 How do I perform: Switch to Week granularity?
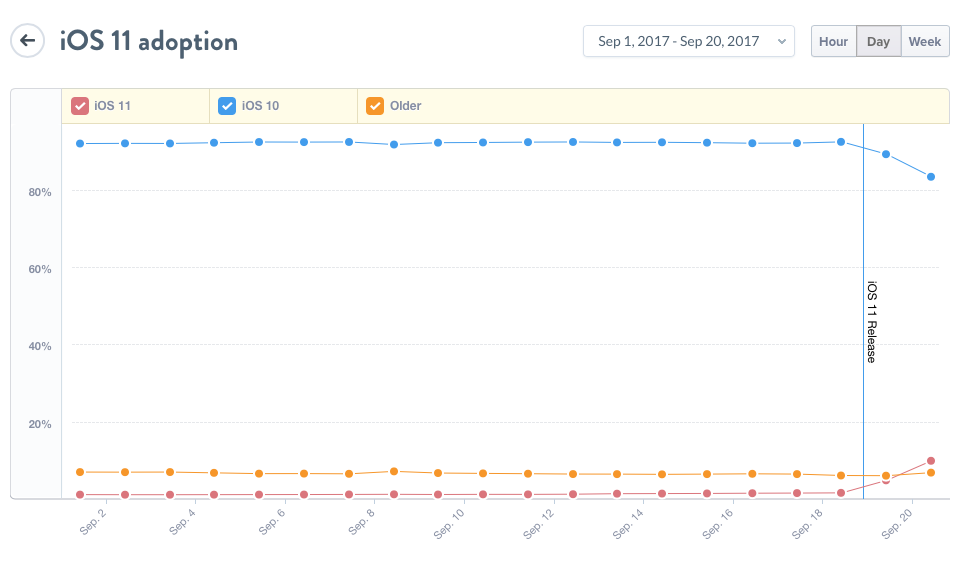[925, 41]
